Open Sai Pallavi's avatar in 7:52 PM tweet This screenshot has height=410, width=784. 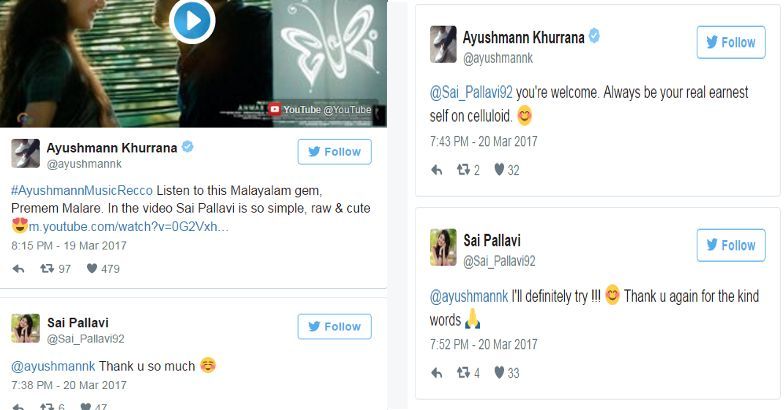(x=443, y=247)
